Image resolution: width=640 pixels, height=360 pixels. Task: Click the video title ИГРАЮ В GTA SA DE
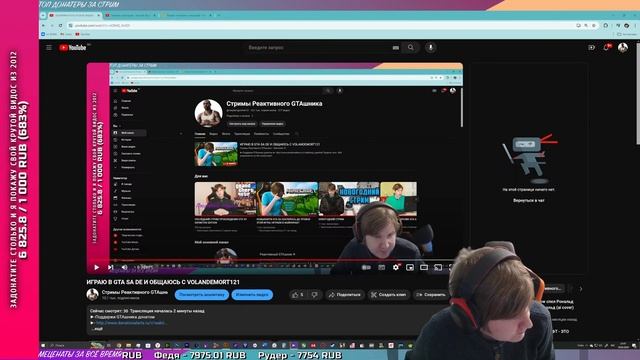[163, 282]
